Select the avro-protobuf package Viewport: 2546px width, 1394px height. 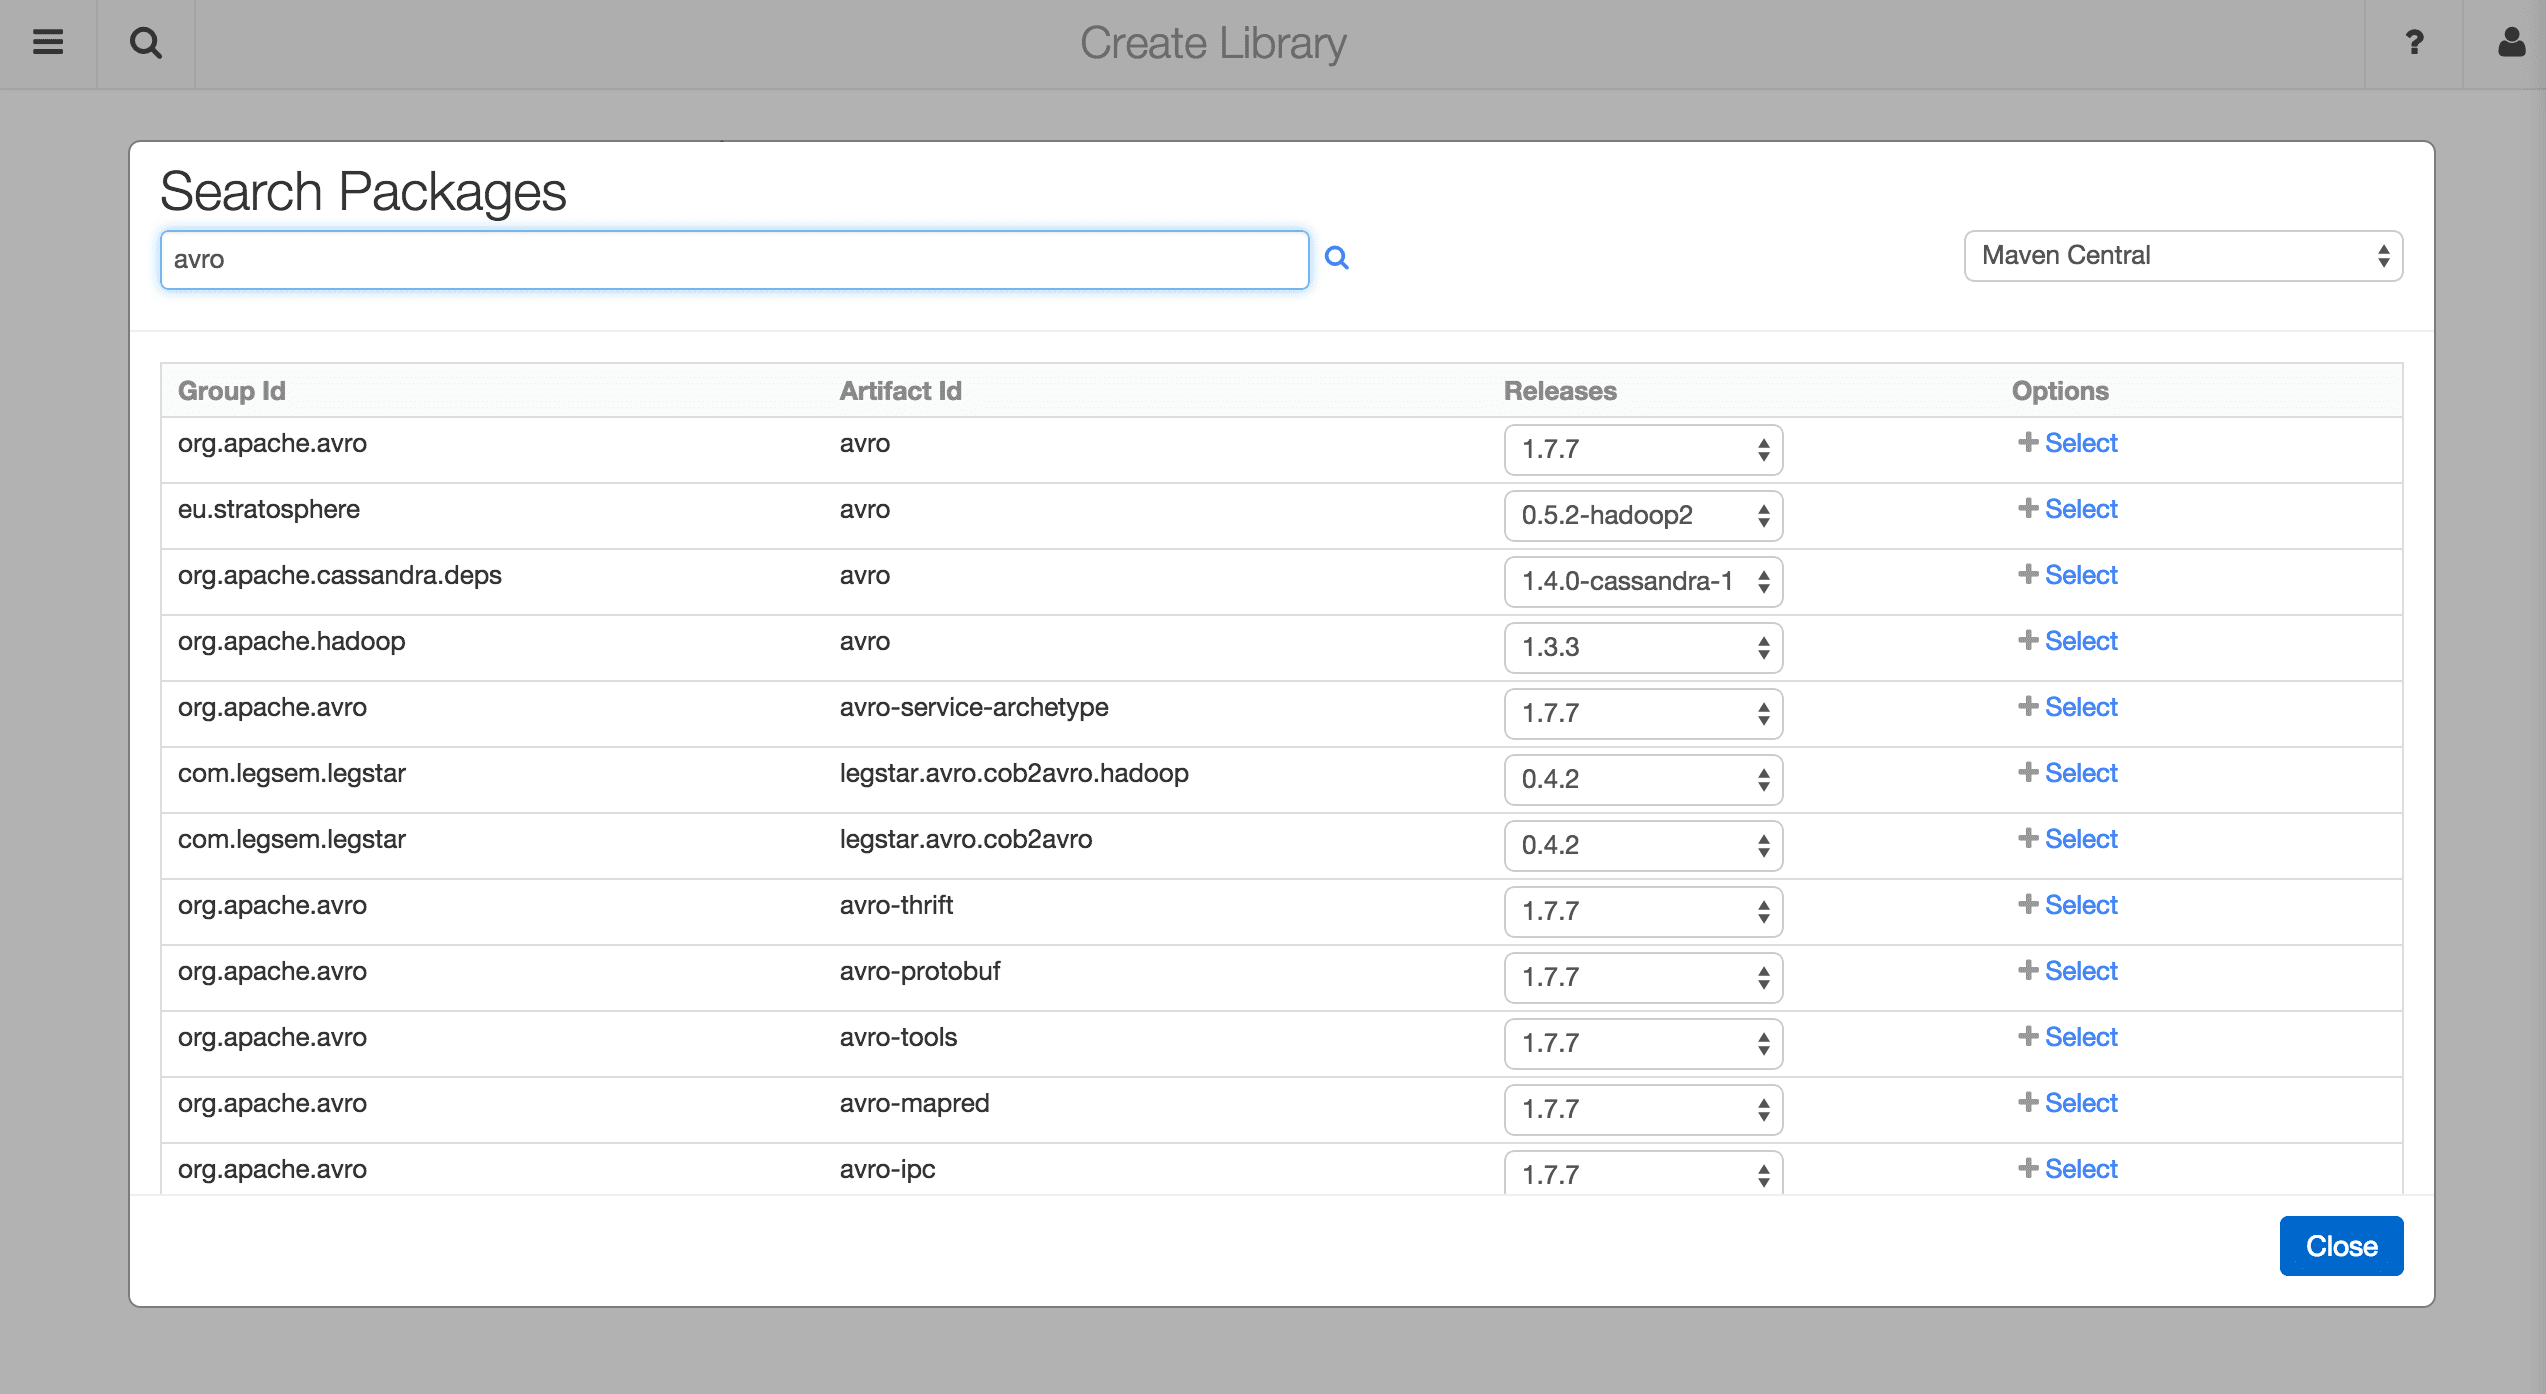pyautogui.click(x=2080, y=971)
